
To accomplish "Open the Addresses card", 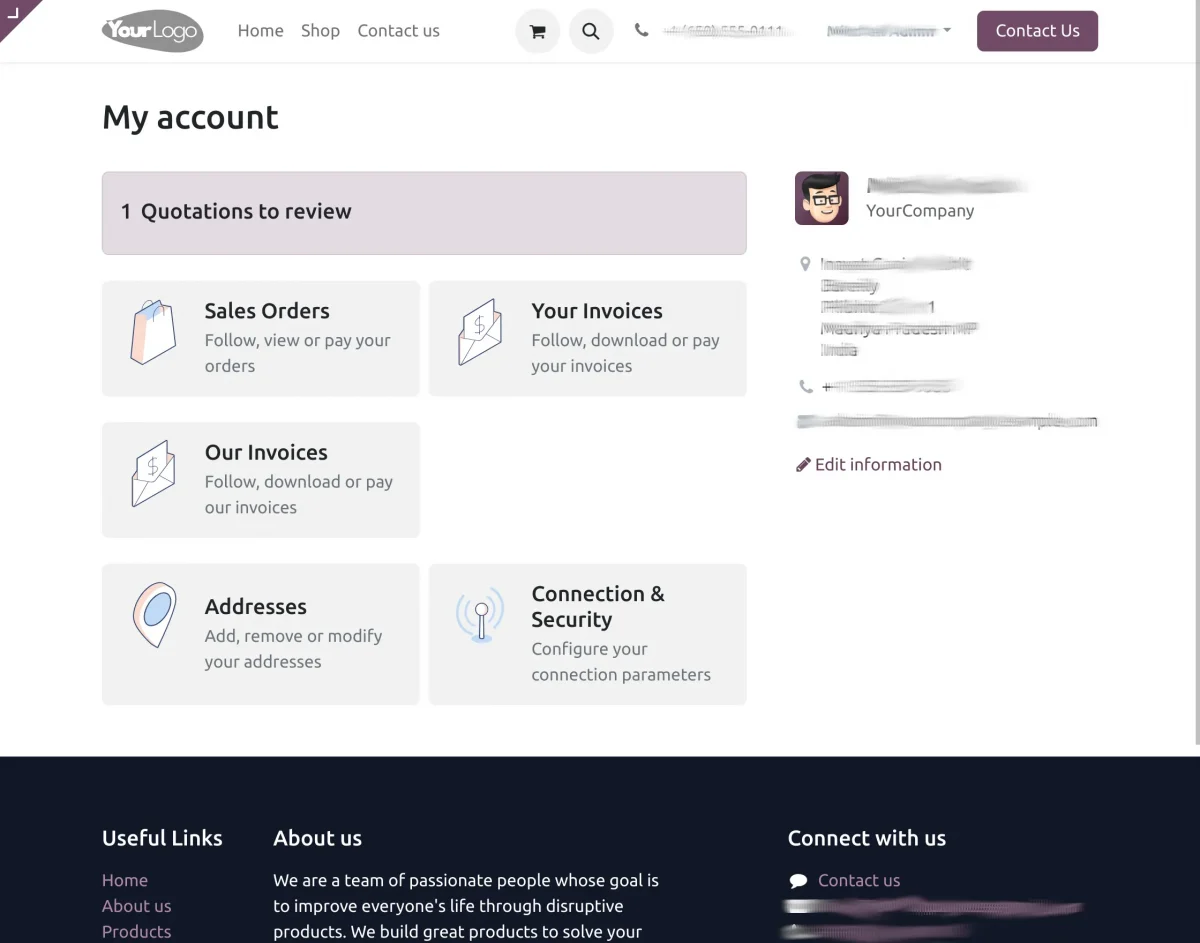I will (261, 634).
